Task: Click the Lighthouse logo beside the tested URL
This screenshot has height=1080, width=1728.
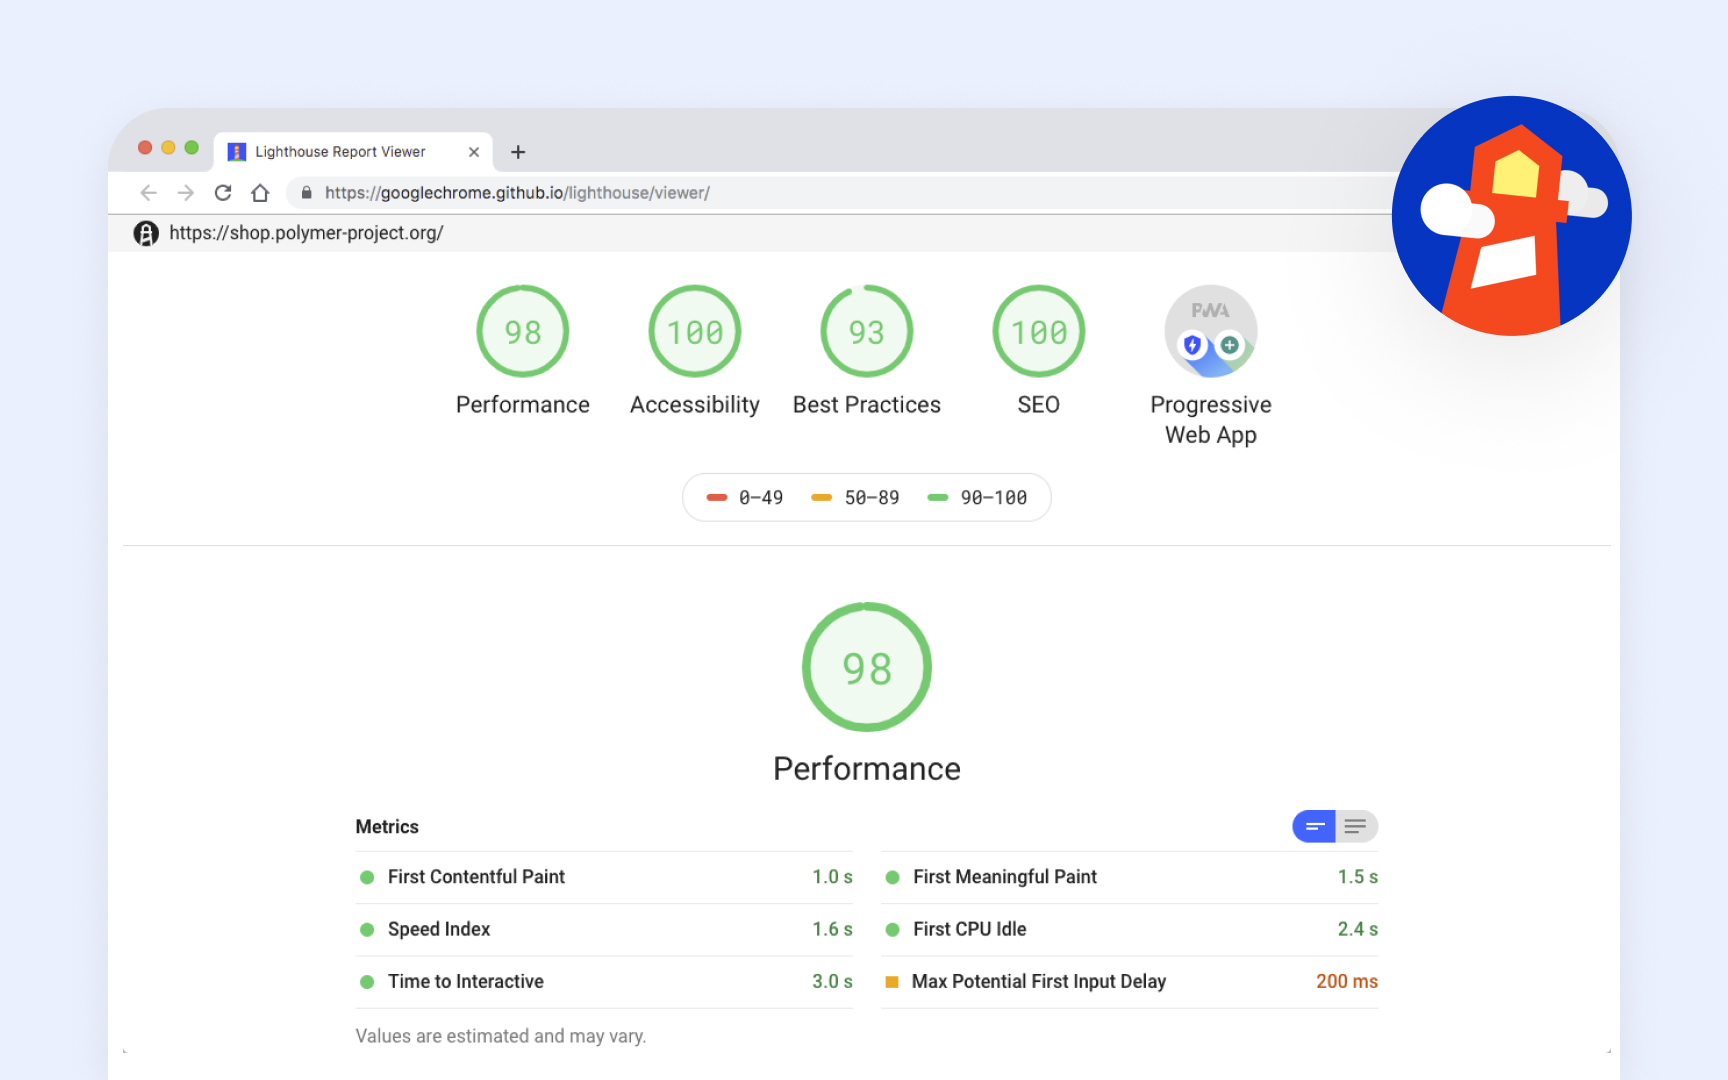Action: click(x=146, y=233)
